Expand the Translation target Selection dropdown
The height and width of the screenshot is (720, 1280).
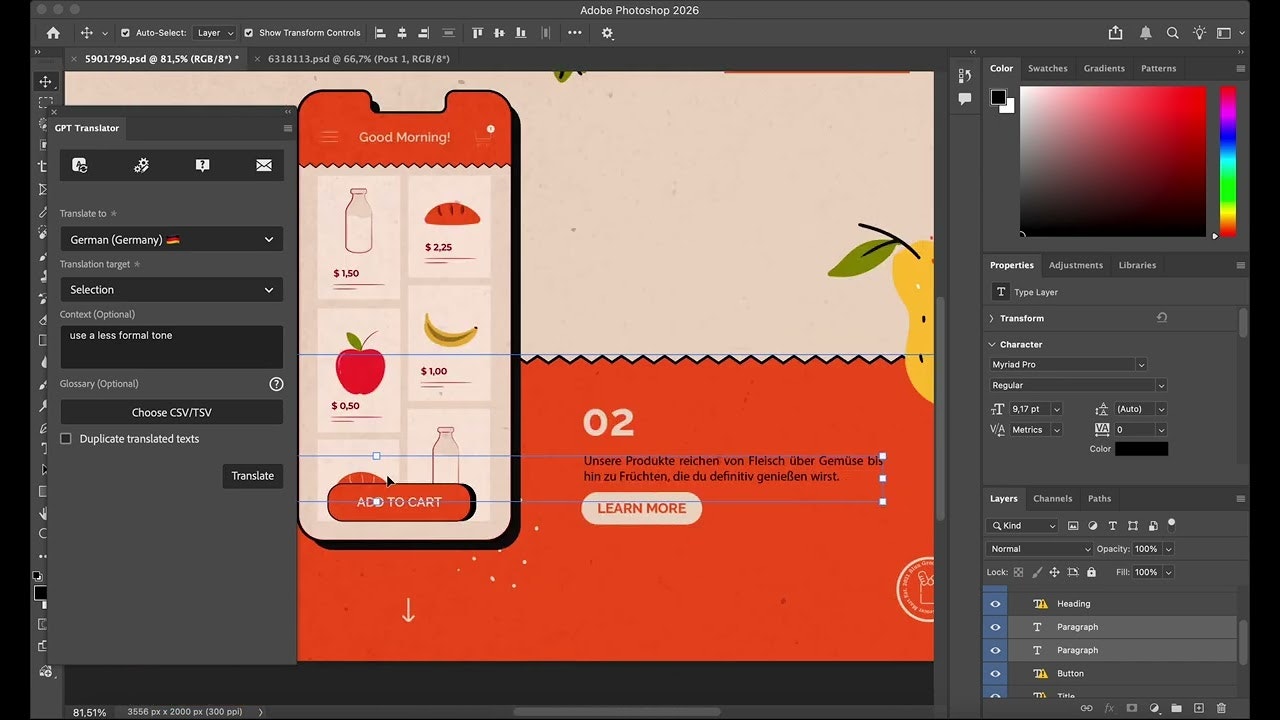171,290
